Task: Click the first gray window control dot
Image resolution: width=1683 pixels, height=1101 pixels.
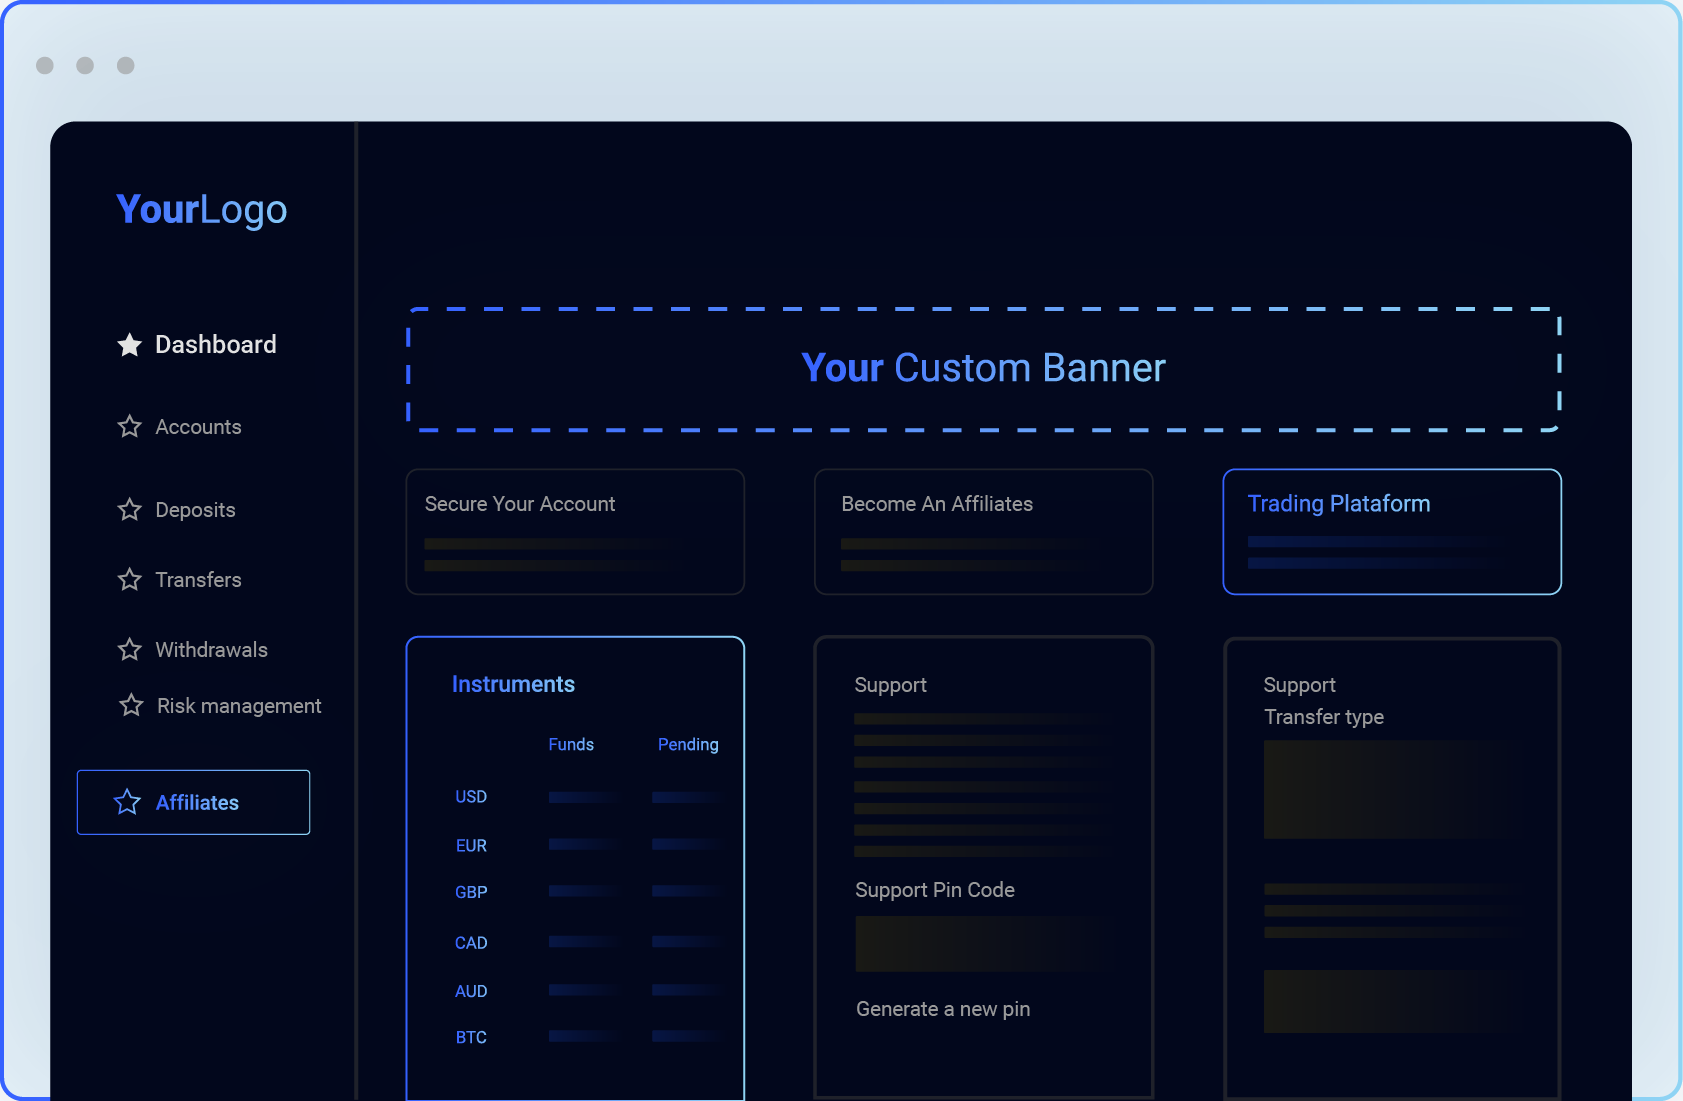Action: (45, 65)
